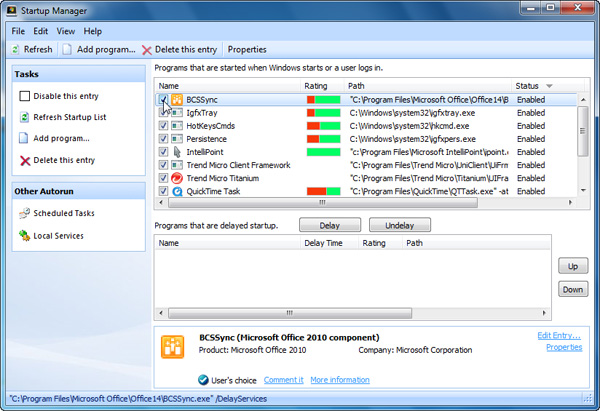This screenshot has width=600, height=411.
Task: Click the Undelay button
Action: pyautogui.click(x=400, y=225)
